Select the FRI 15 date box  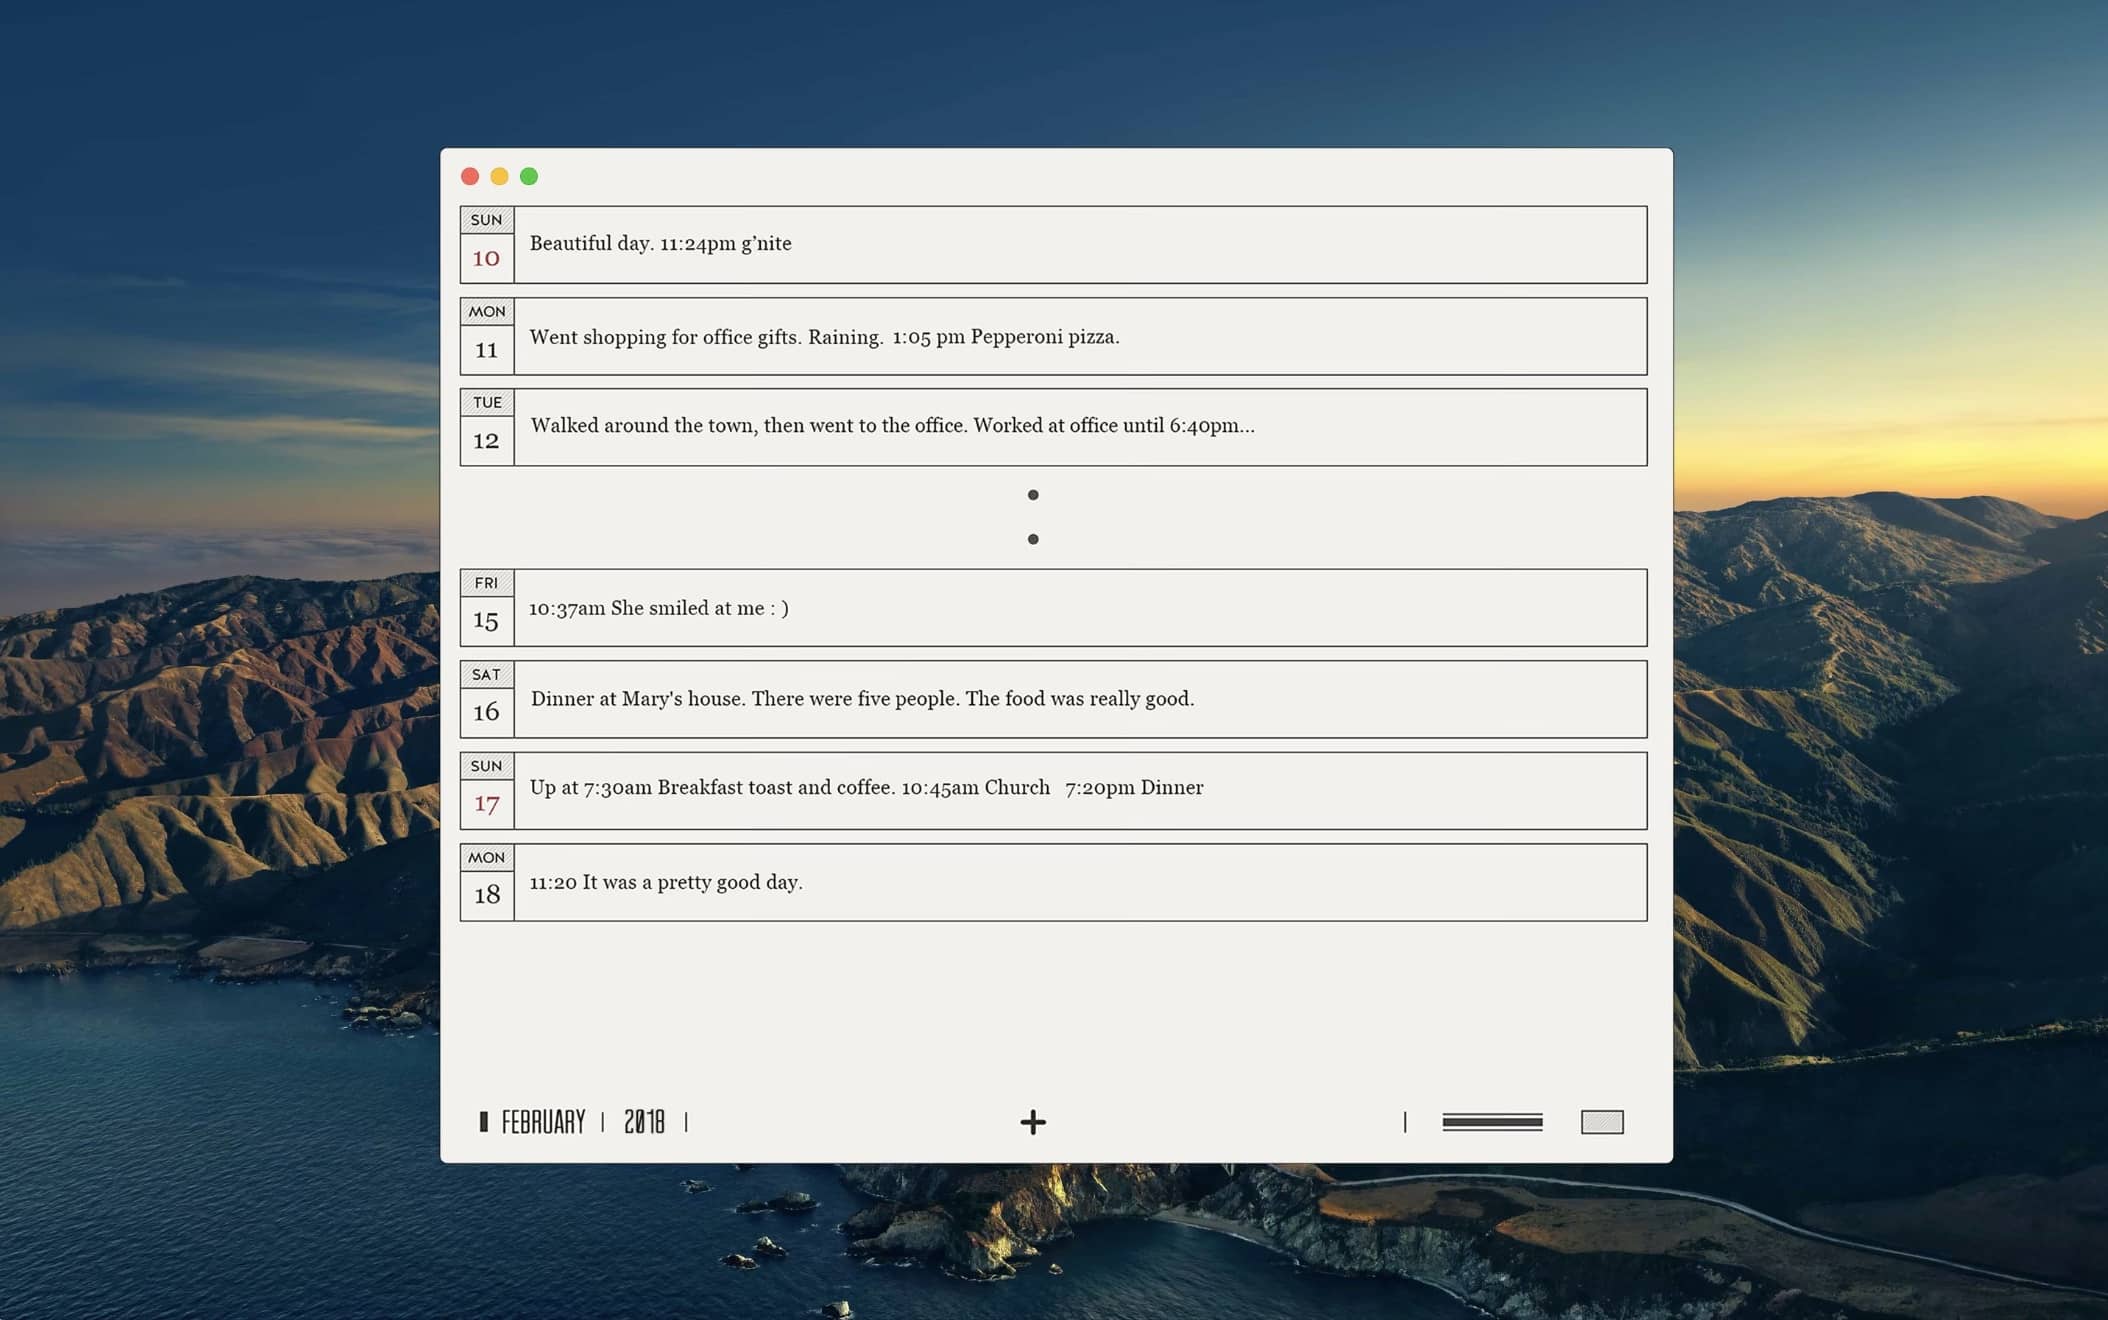click(487, 608)
